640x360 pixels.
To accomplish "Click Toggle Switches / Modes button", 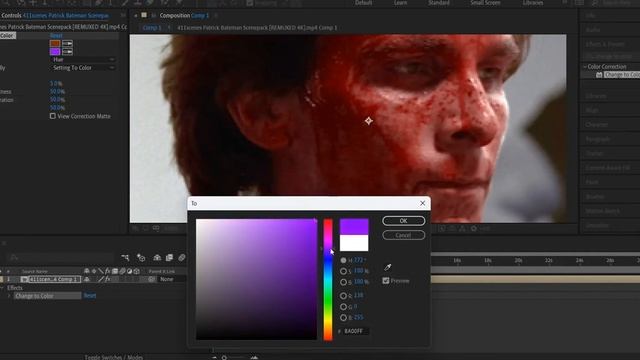I will coord(114,357).
